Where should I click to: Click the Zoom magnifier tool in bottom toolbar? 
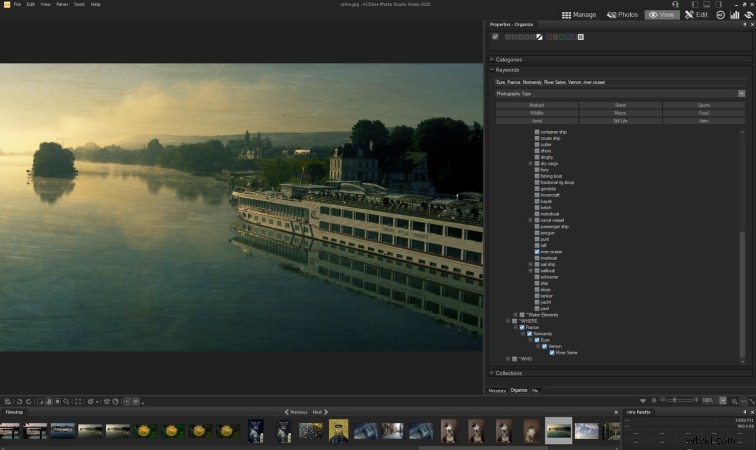(66, 401)
